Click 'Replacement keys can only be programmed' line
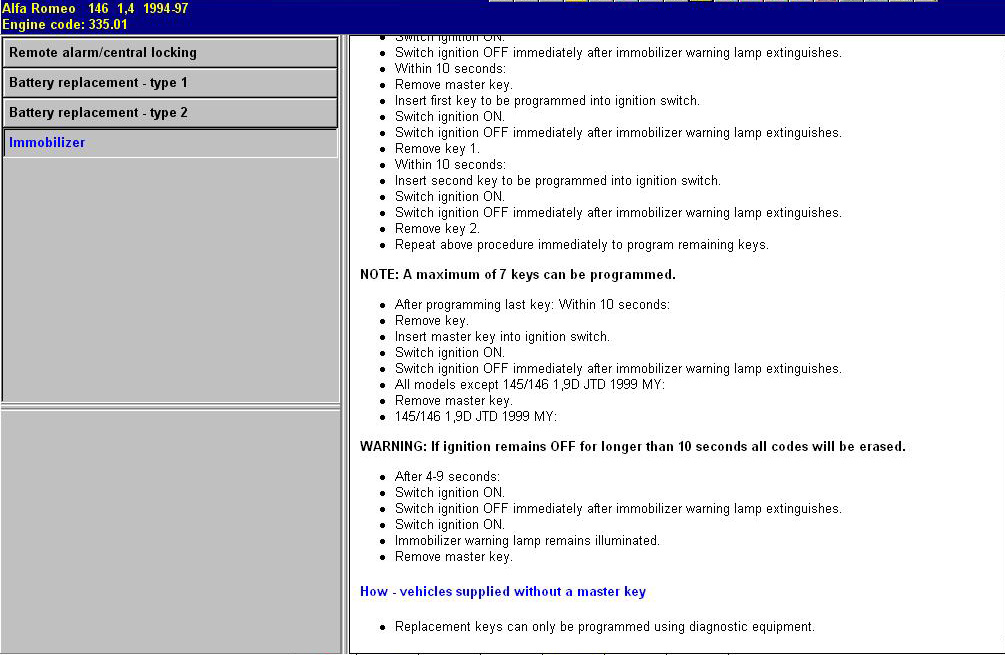The image size is (1005, 655). point(604,626)
